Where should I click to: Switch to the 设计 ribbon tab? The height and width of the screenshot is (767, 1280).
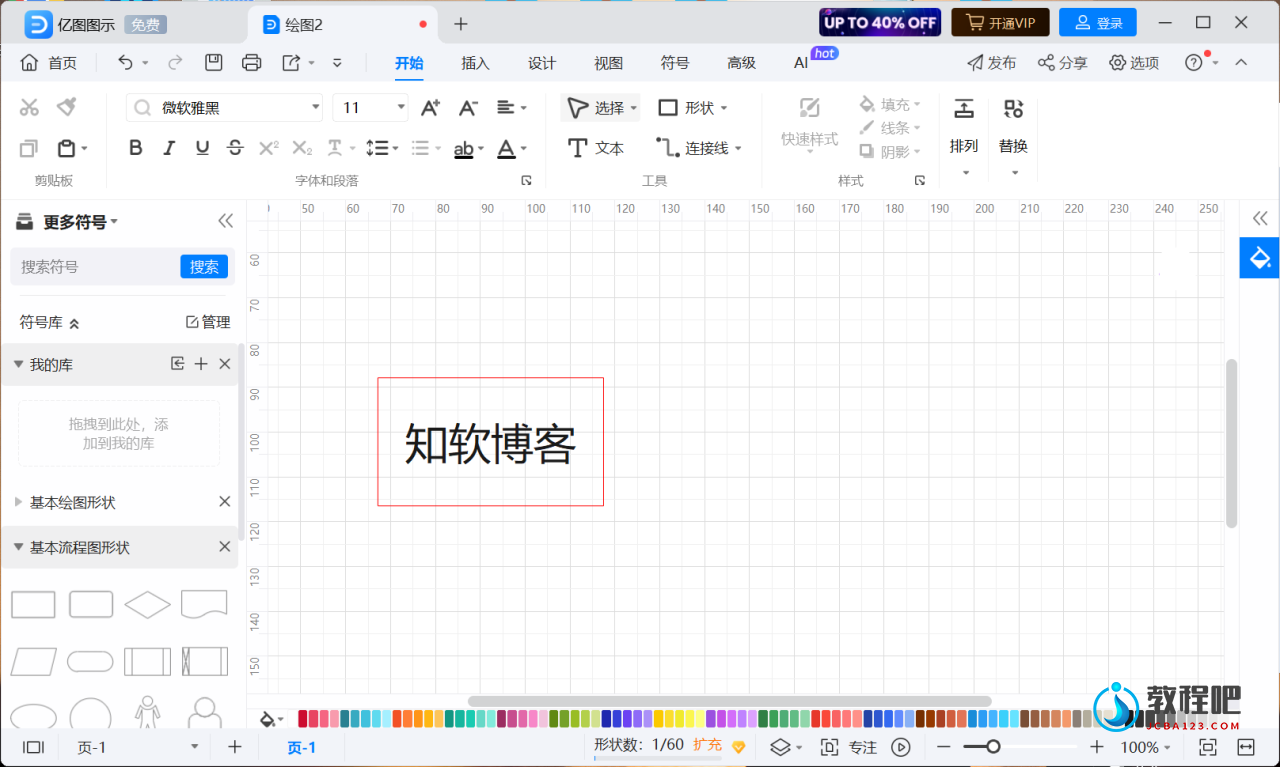click(542, 63)
